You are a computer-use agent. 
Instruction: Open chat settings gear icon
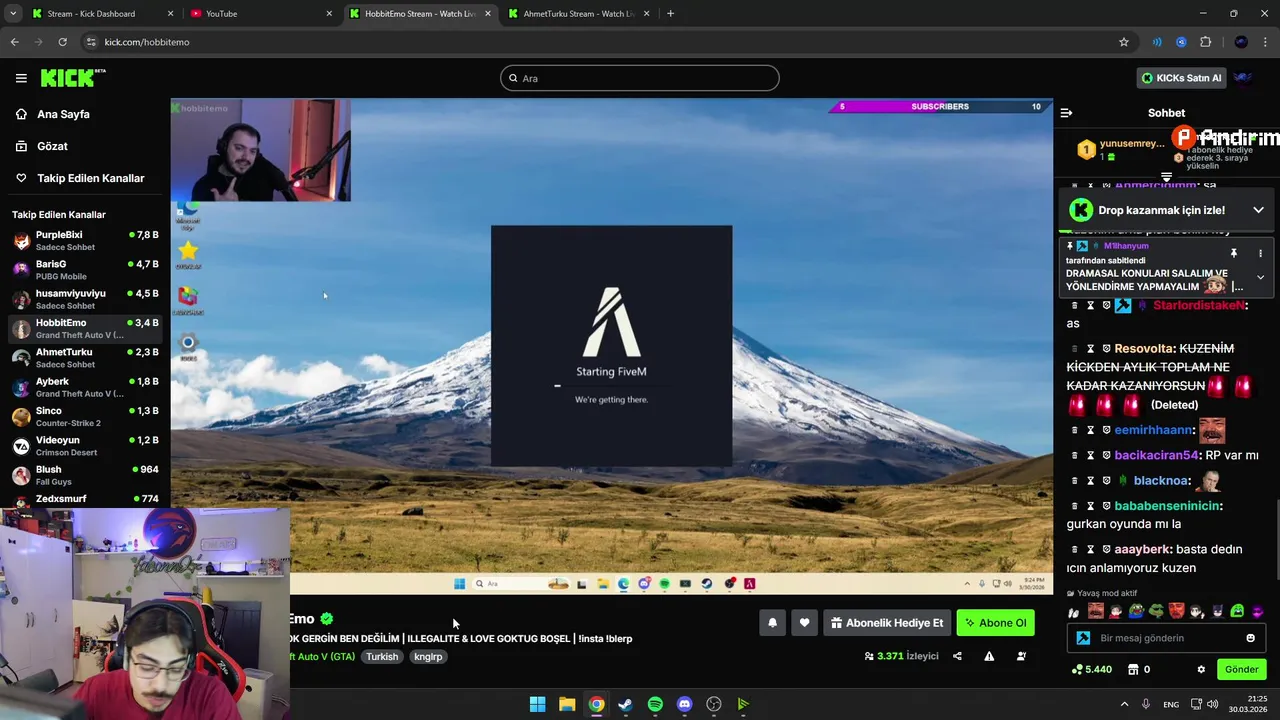1201,669
